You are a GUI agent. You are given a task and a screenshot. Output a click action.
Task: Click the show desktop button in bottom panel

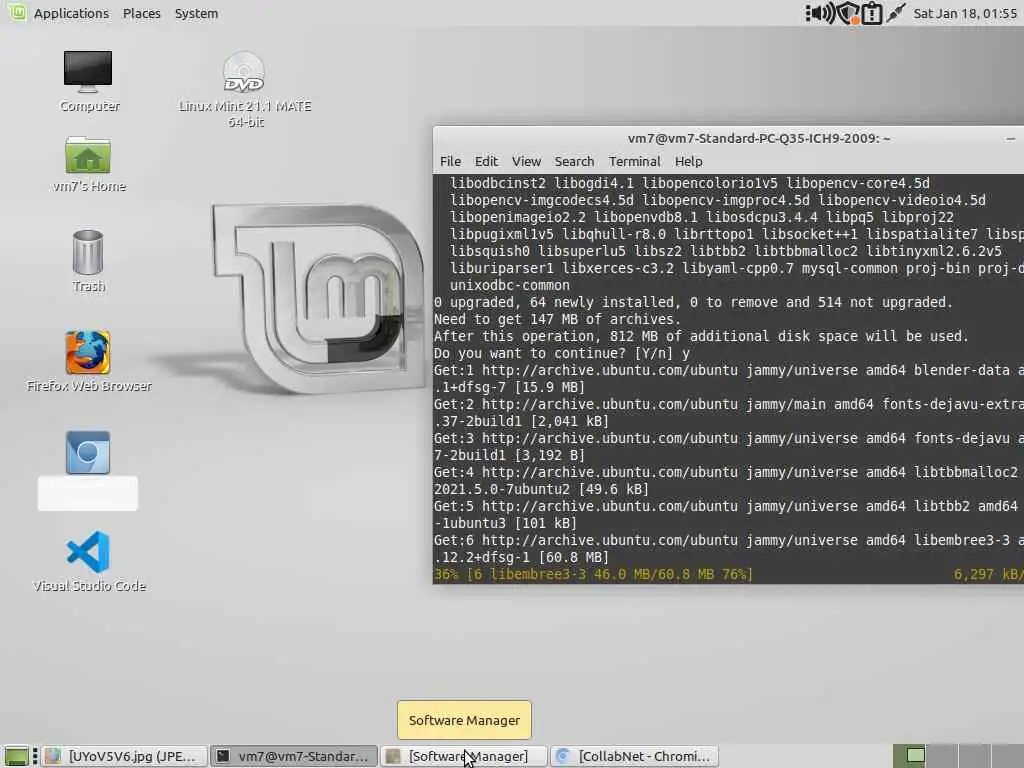click(x=16, y=756)
